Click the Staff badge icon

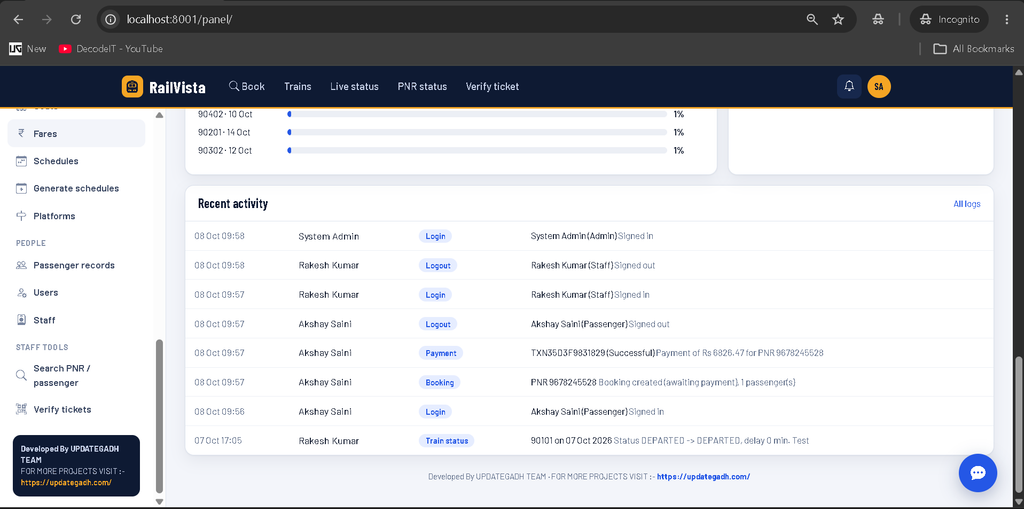coord(21,320)
